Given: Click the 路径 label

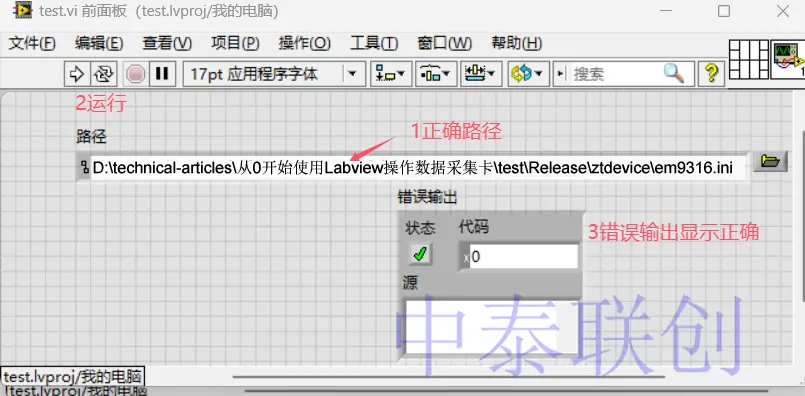Looking at the screenshot, I should pyautogui.click(x=91, y=136).
